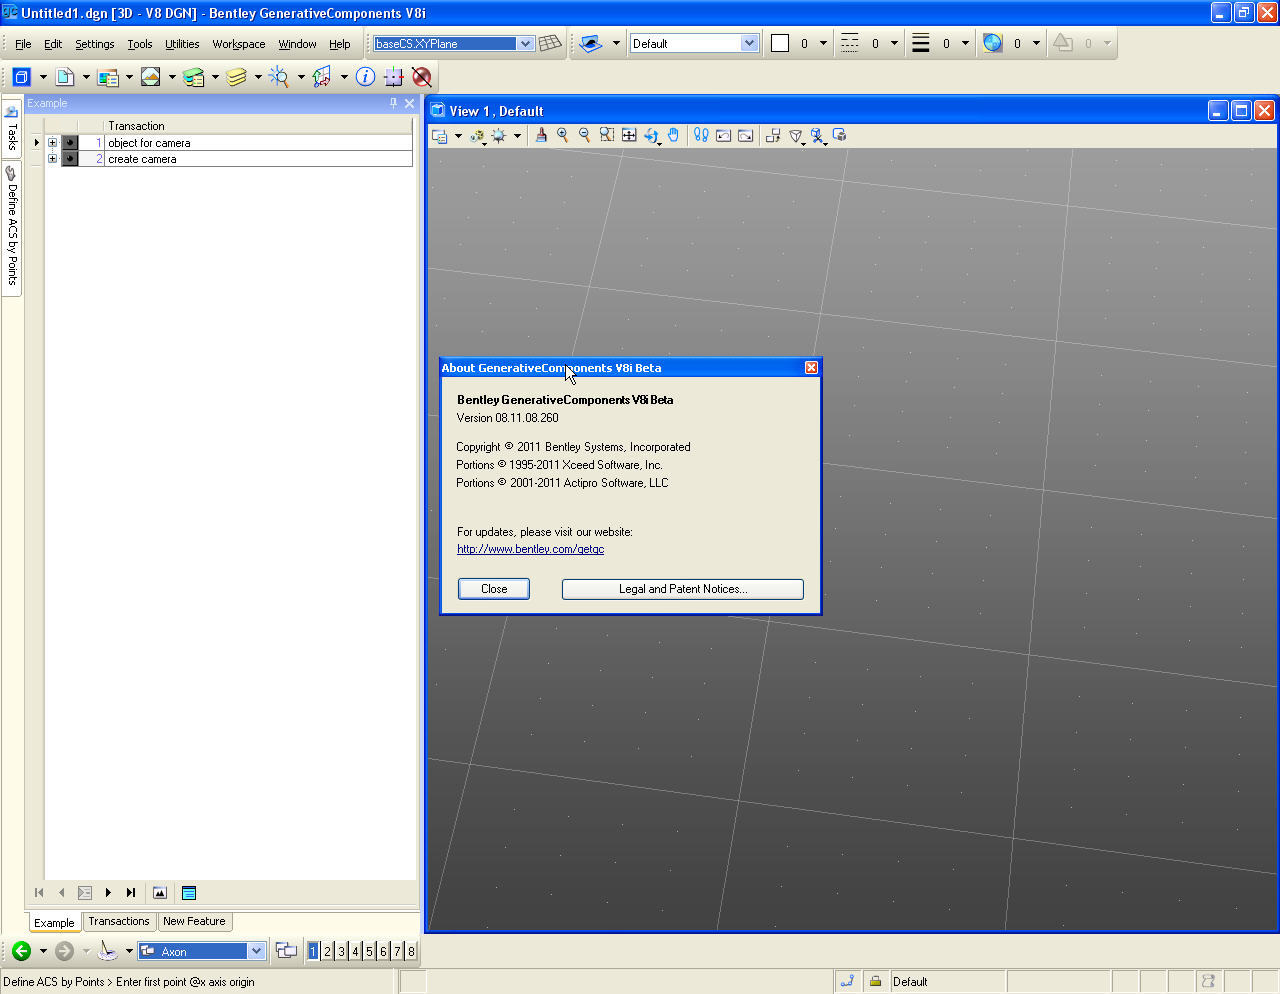Open the bentley.com/getgc link

click(530, 549)
